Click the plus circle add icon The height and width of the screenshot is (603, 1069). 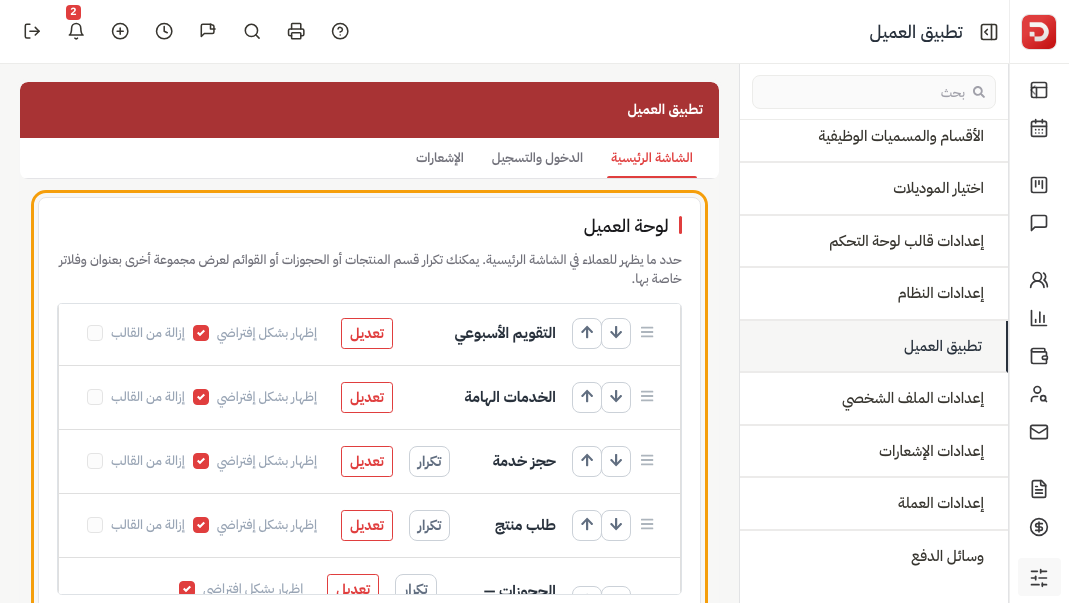click(x=120, y=31)
